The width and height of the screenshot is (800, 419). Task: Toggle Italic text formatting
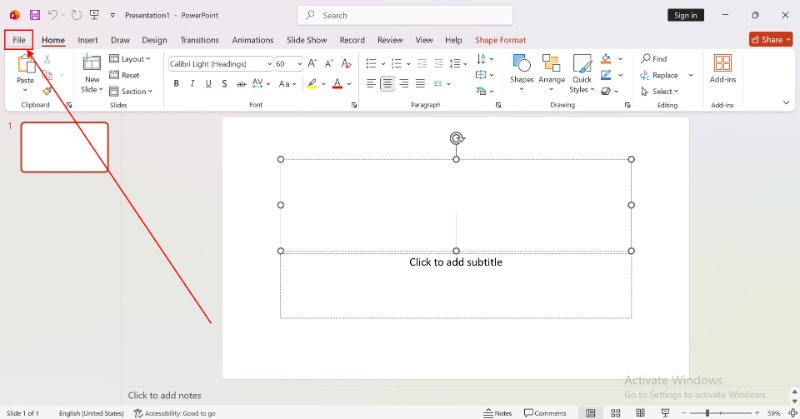(x=194, y=84)
